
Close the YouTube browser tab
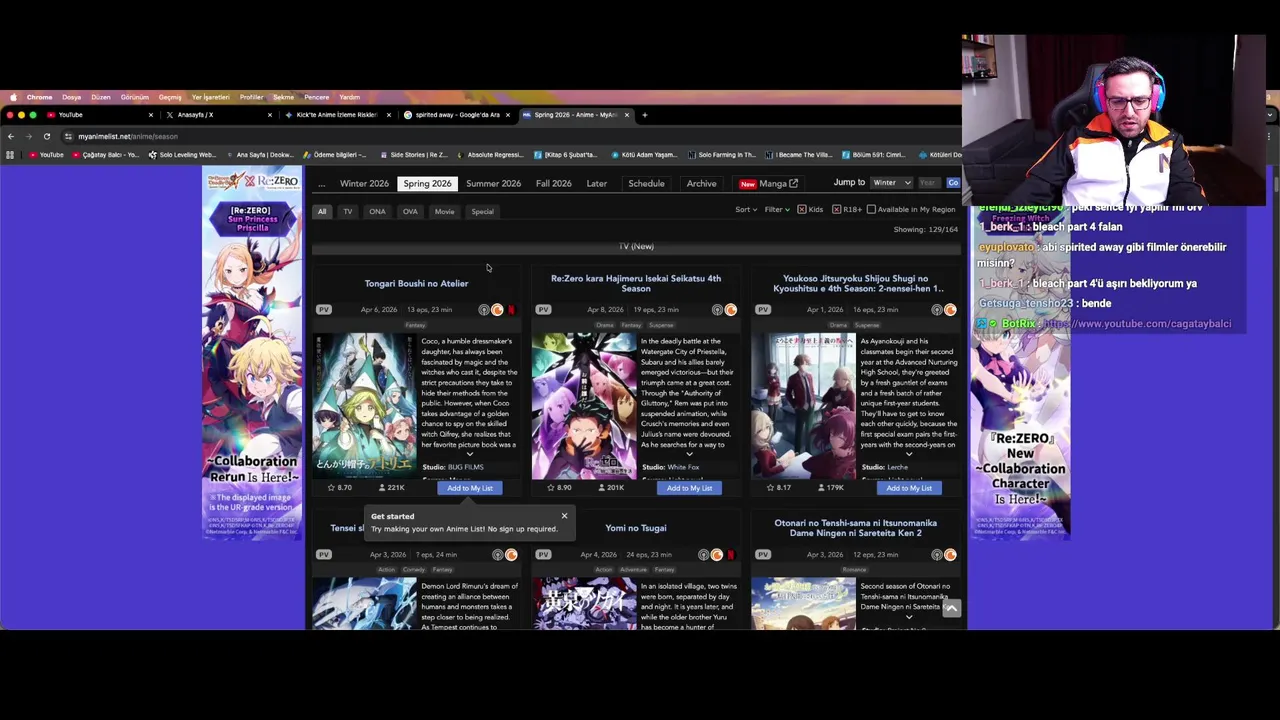150,115
